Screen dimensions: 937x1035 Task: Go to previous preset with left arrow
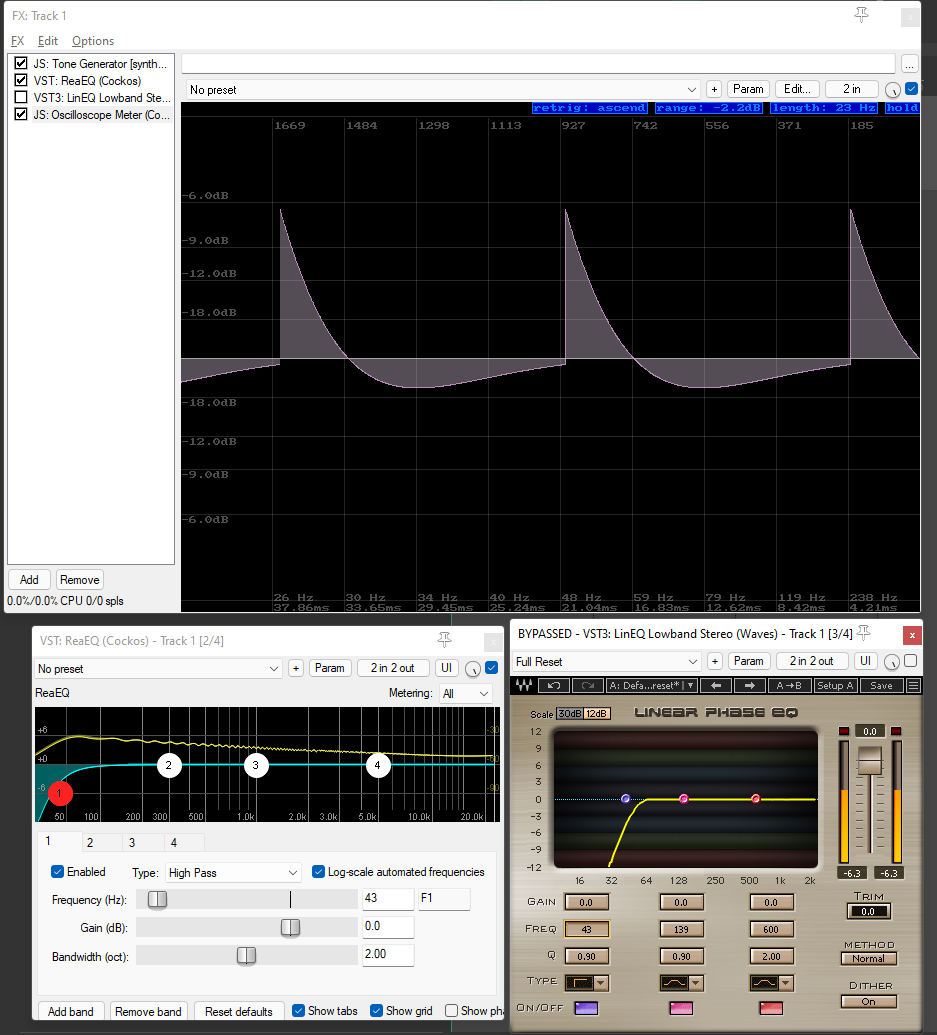click(x=716, y=685)
